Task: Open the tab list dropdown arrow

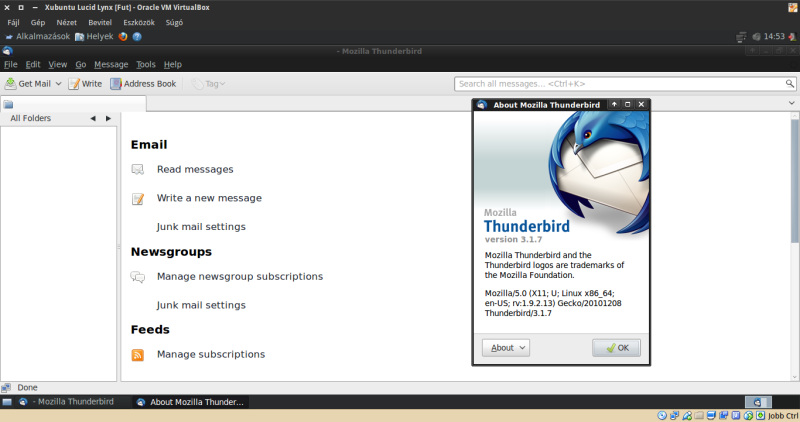Action: 791,103
